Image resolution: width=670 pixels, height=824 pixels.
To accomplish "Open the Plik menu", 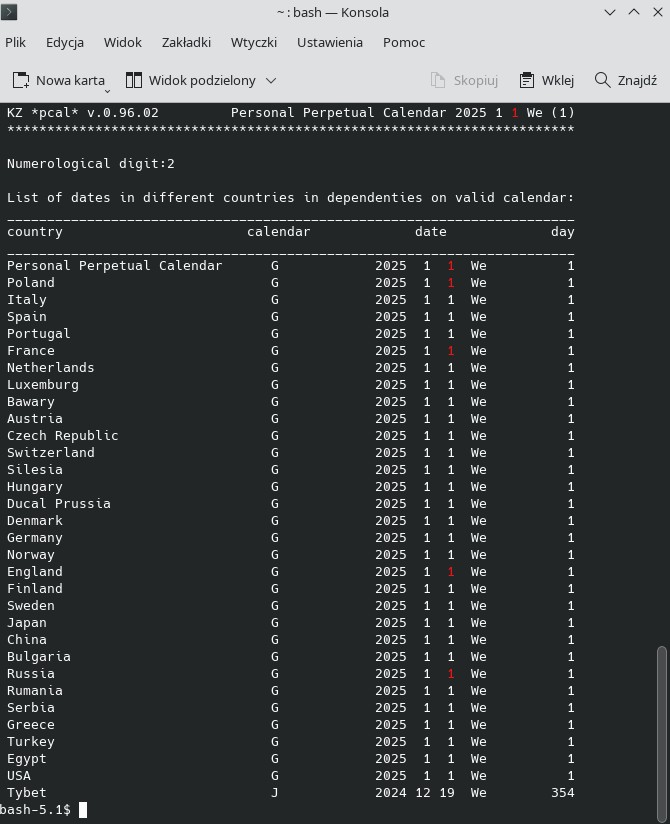I will tap(16, 42).
